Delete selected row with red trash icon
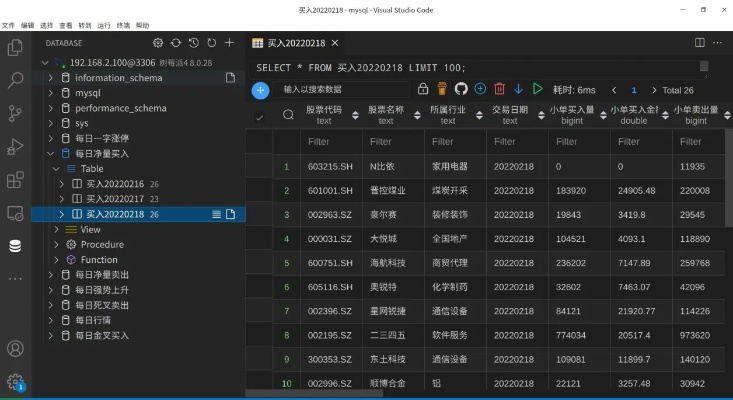Screen dimensions: 733x400 [499, 89]
